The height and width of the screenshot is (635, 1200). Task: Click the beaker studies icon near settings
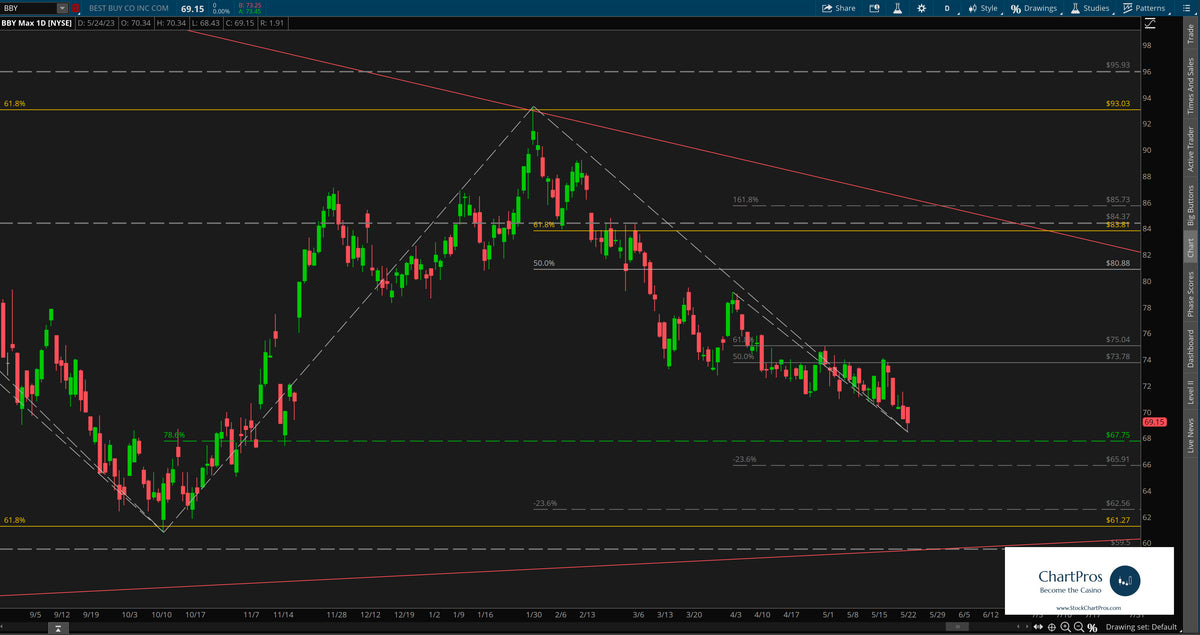coord(897,7)
